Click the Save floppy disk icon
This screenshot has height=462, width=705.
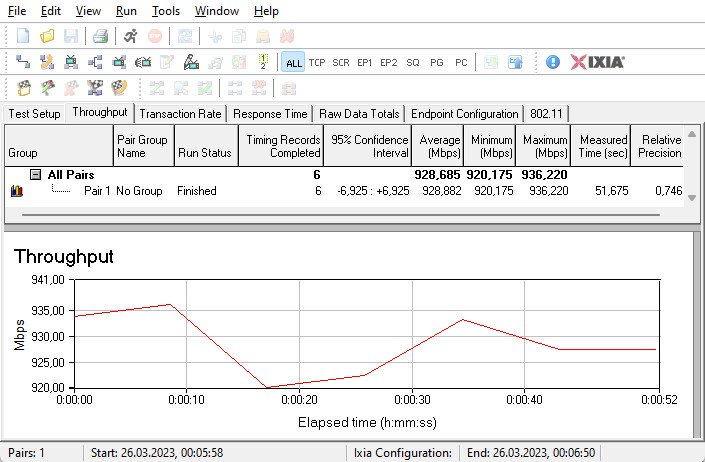pos(71,36)
